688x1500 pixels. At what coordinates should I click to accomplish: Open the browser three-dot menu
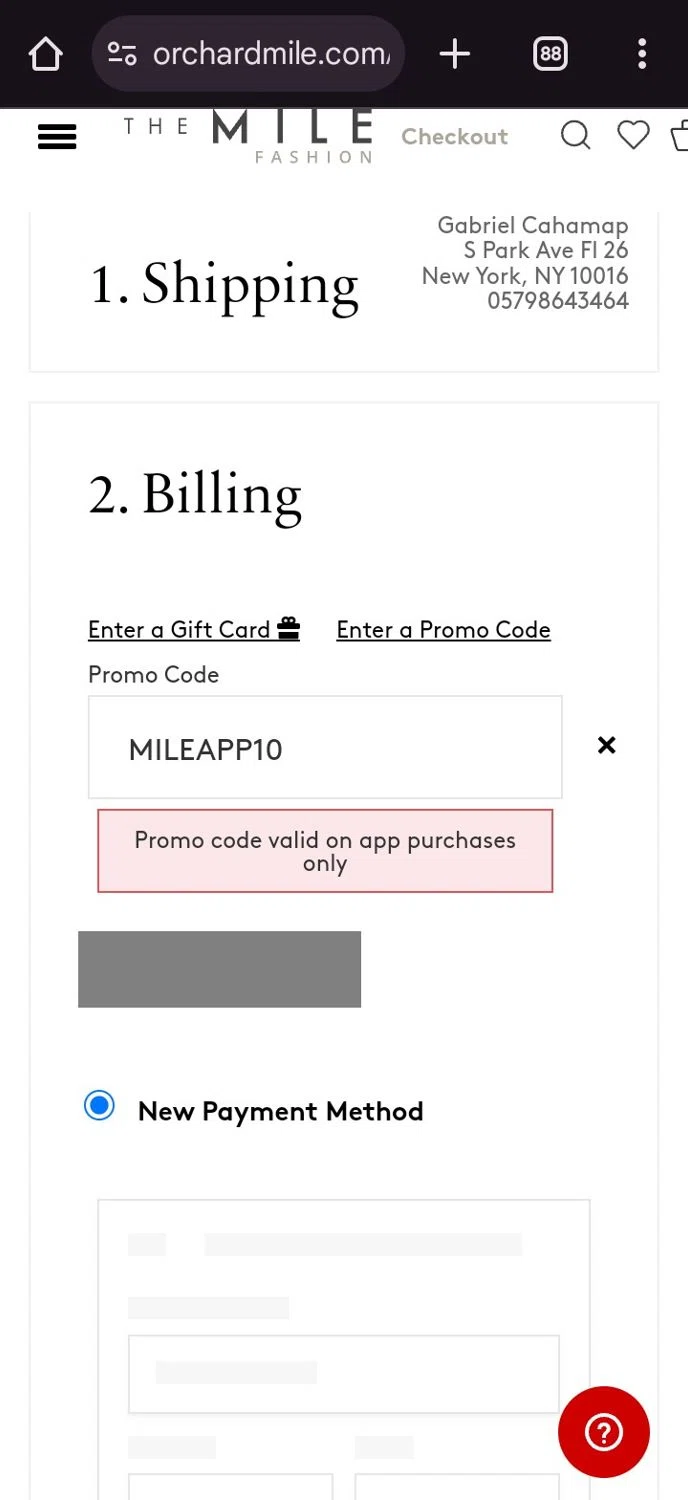point(641,54)
